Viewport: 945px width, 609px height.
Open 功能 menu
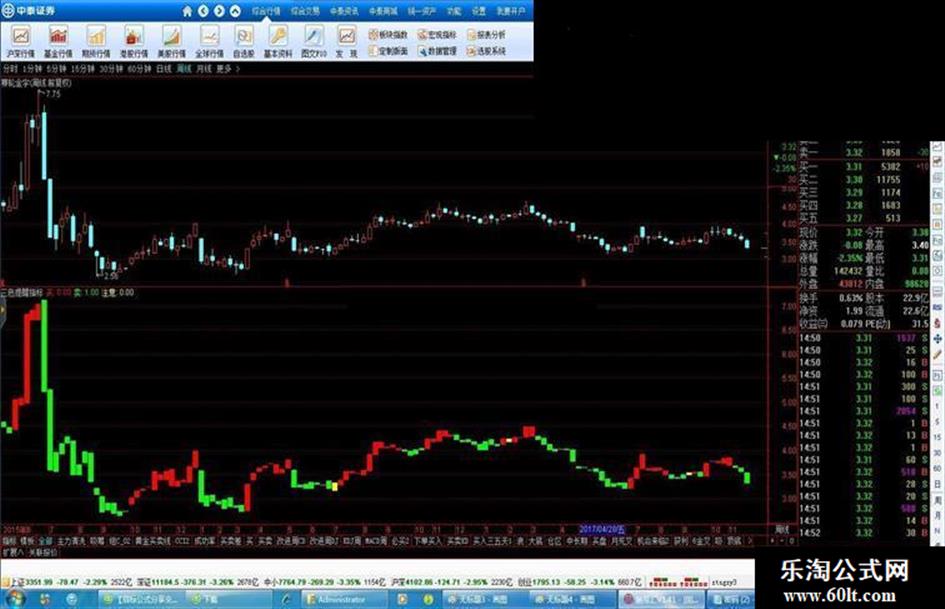pyautogui.click(x=454, y=11)
